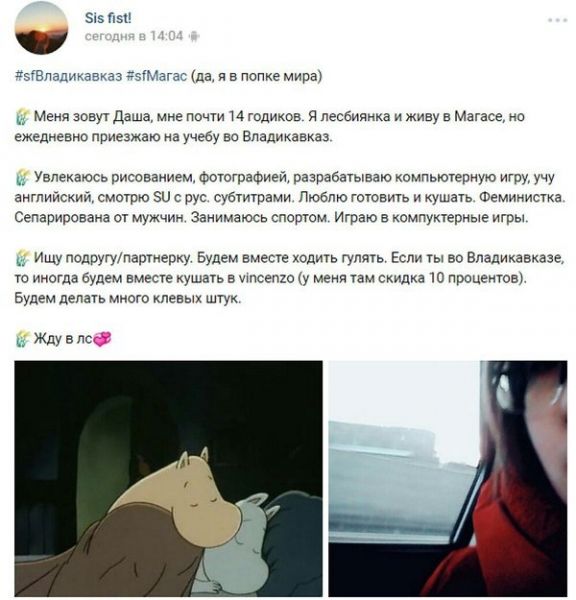Click plant emoji before Жду в лс
576x600 pixels.
(x=23, y=338)
